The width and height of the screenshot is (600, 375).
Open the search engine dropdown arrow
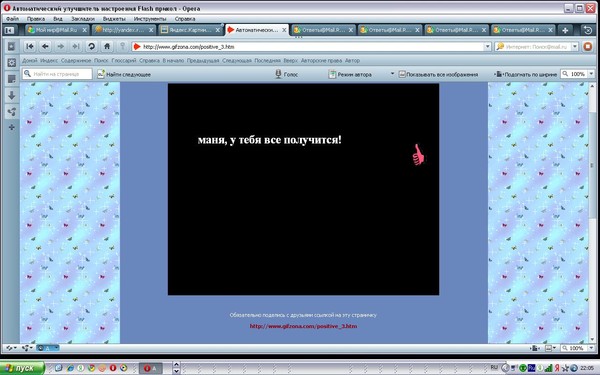pos(575,46)
